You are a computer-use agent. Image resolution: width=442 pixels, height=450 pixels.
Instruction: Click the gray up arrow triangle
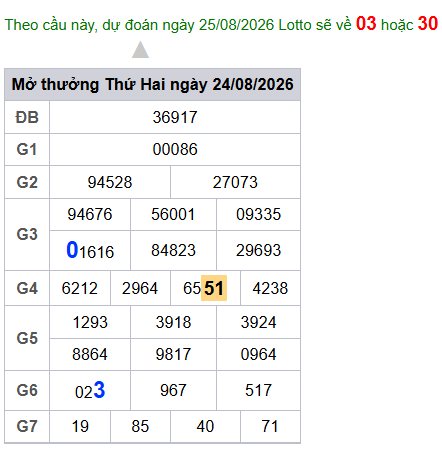pos(140,50)
